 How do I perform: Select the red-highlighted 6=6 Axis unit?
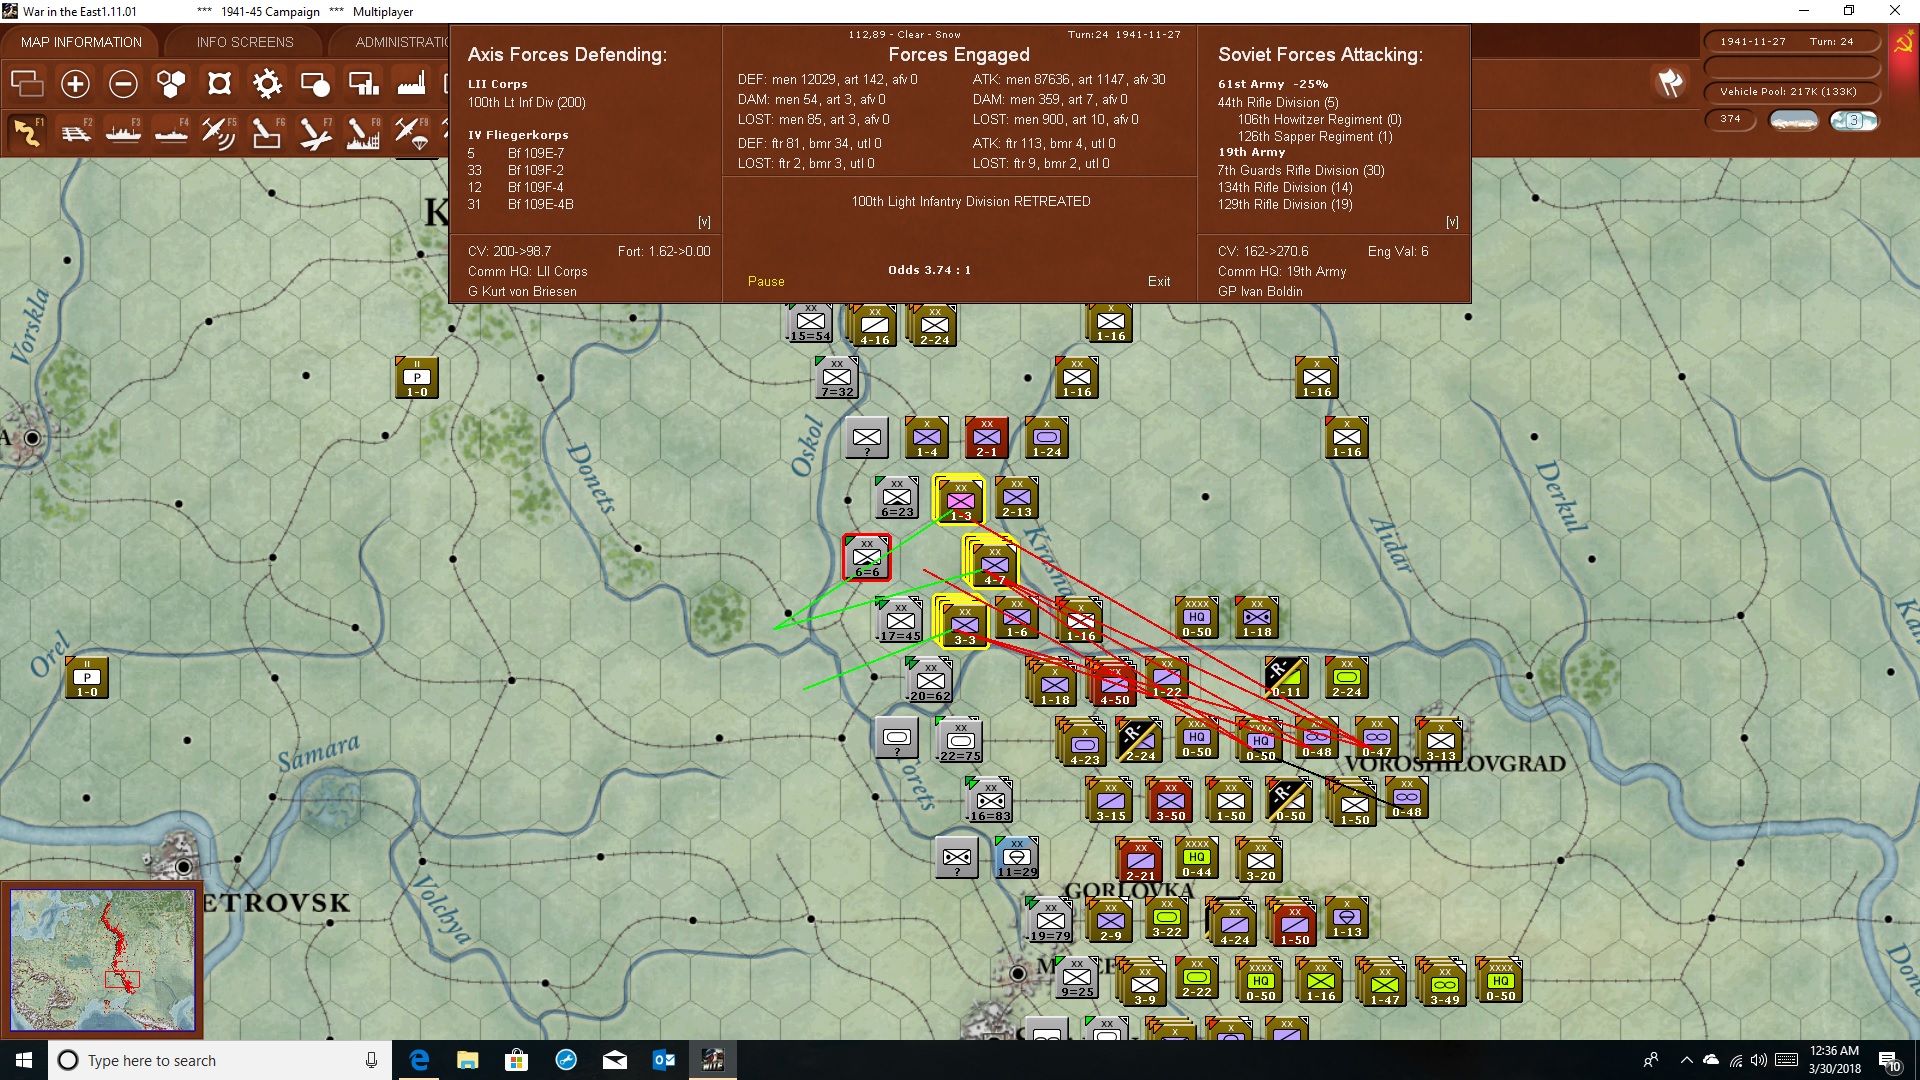867,558
